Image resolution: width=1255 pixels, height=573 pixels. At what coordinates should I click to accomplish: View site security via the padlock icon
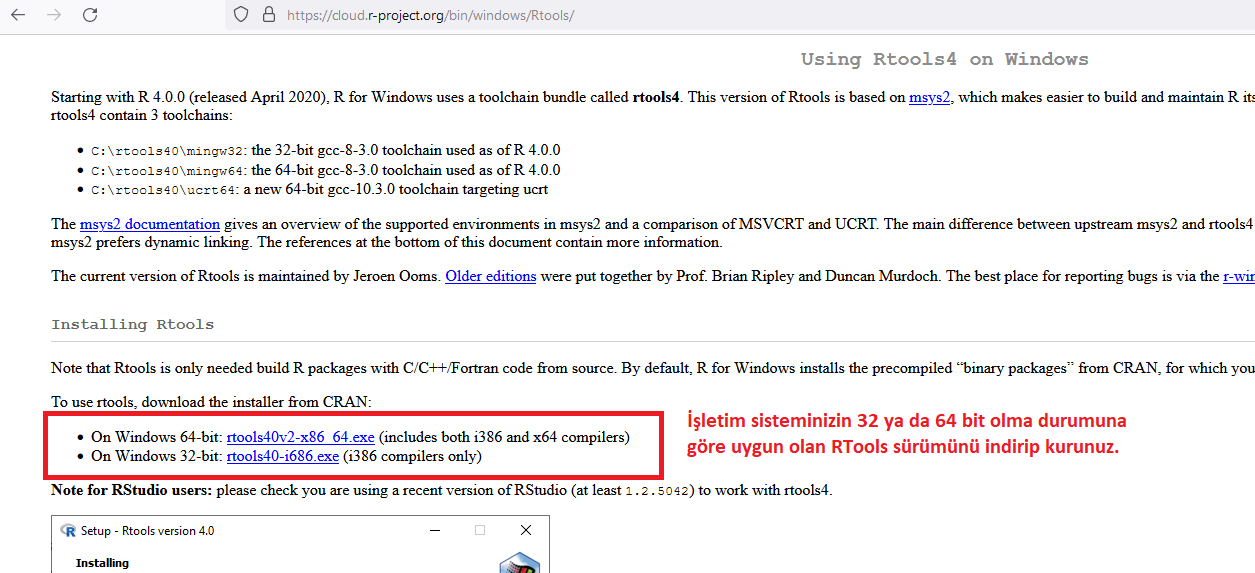[267, 15]
